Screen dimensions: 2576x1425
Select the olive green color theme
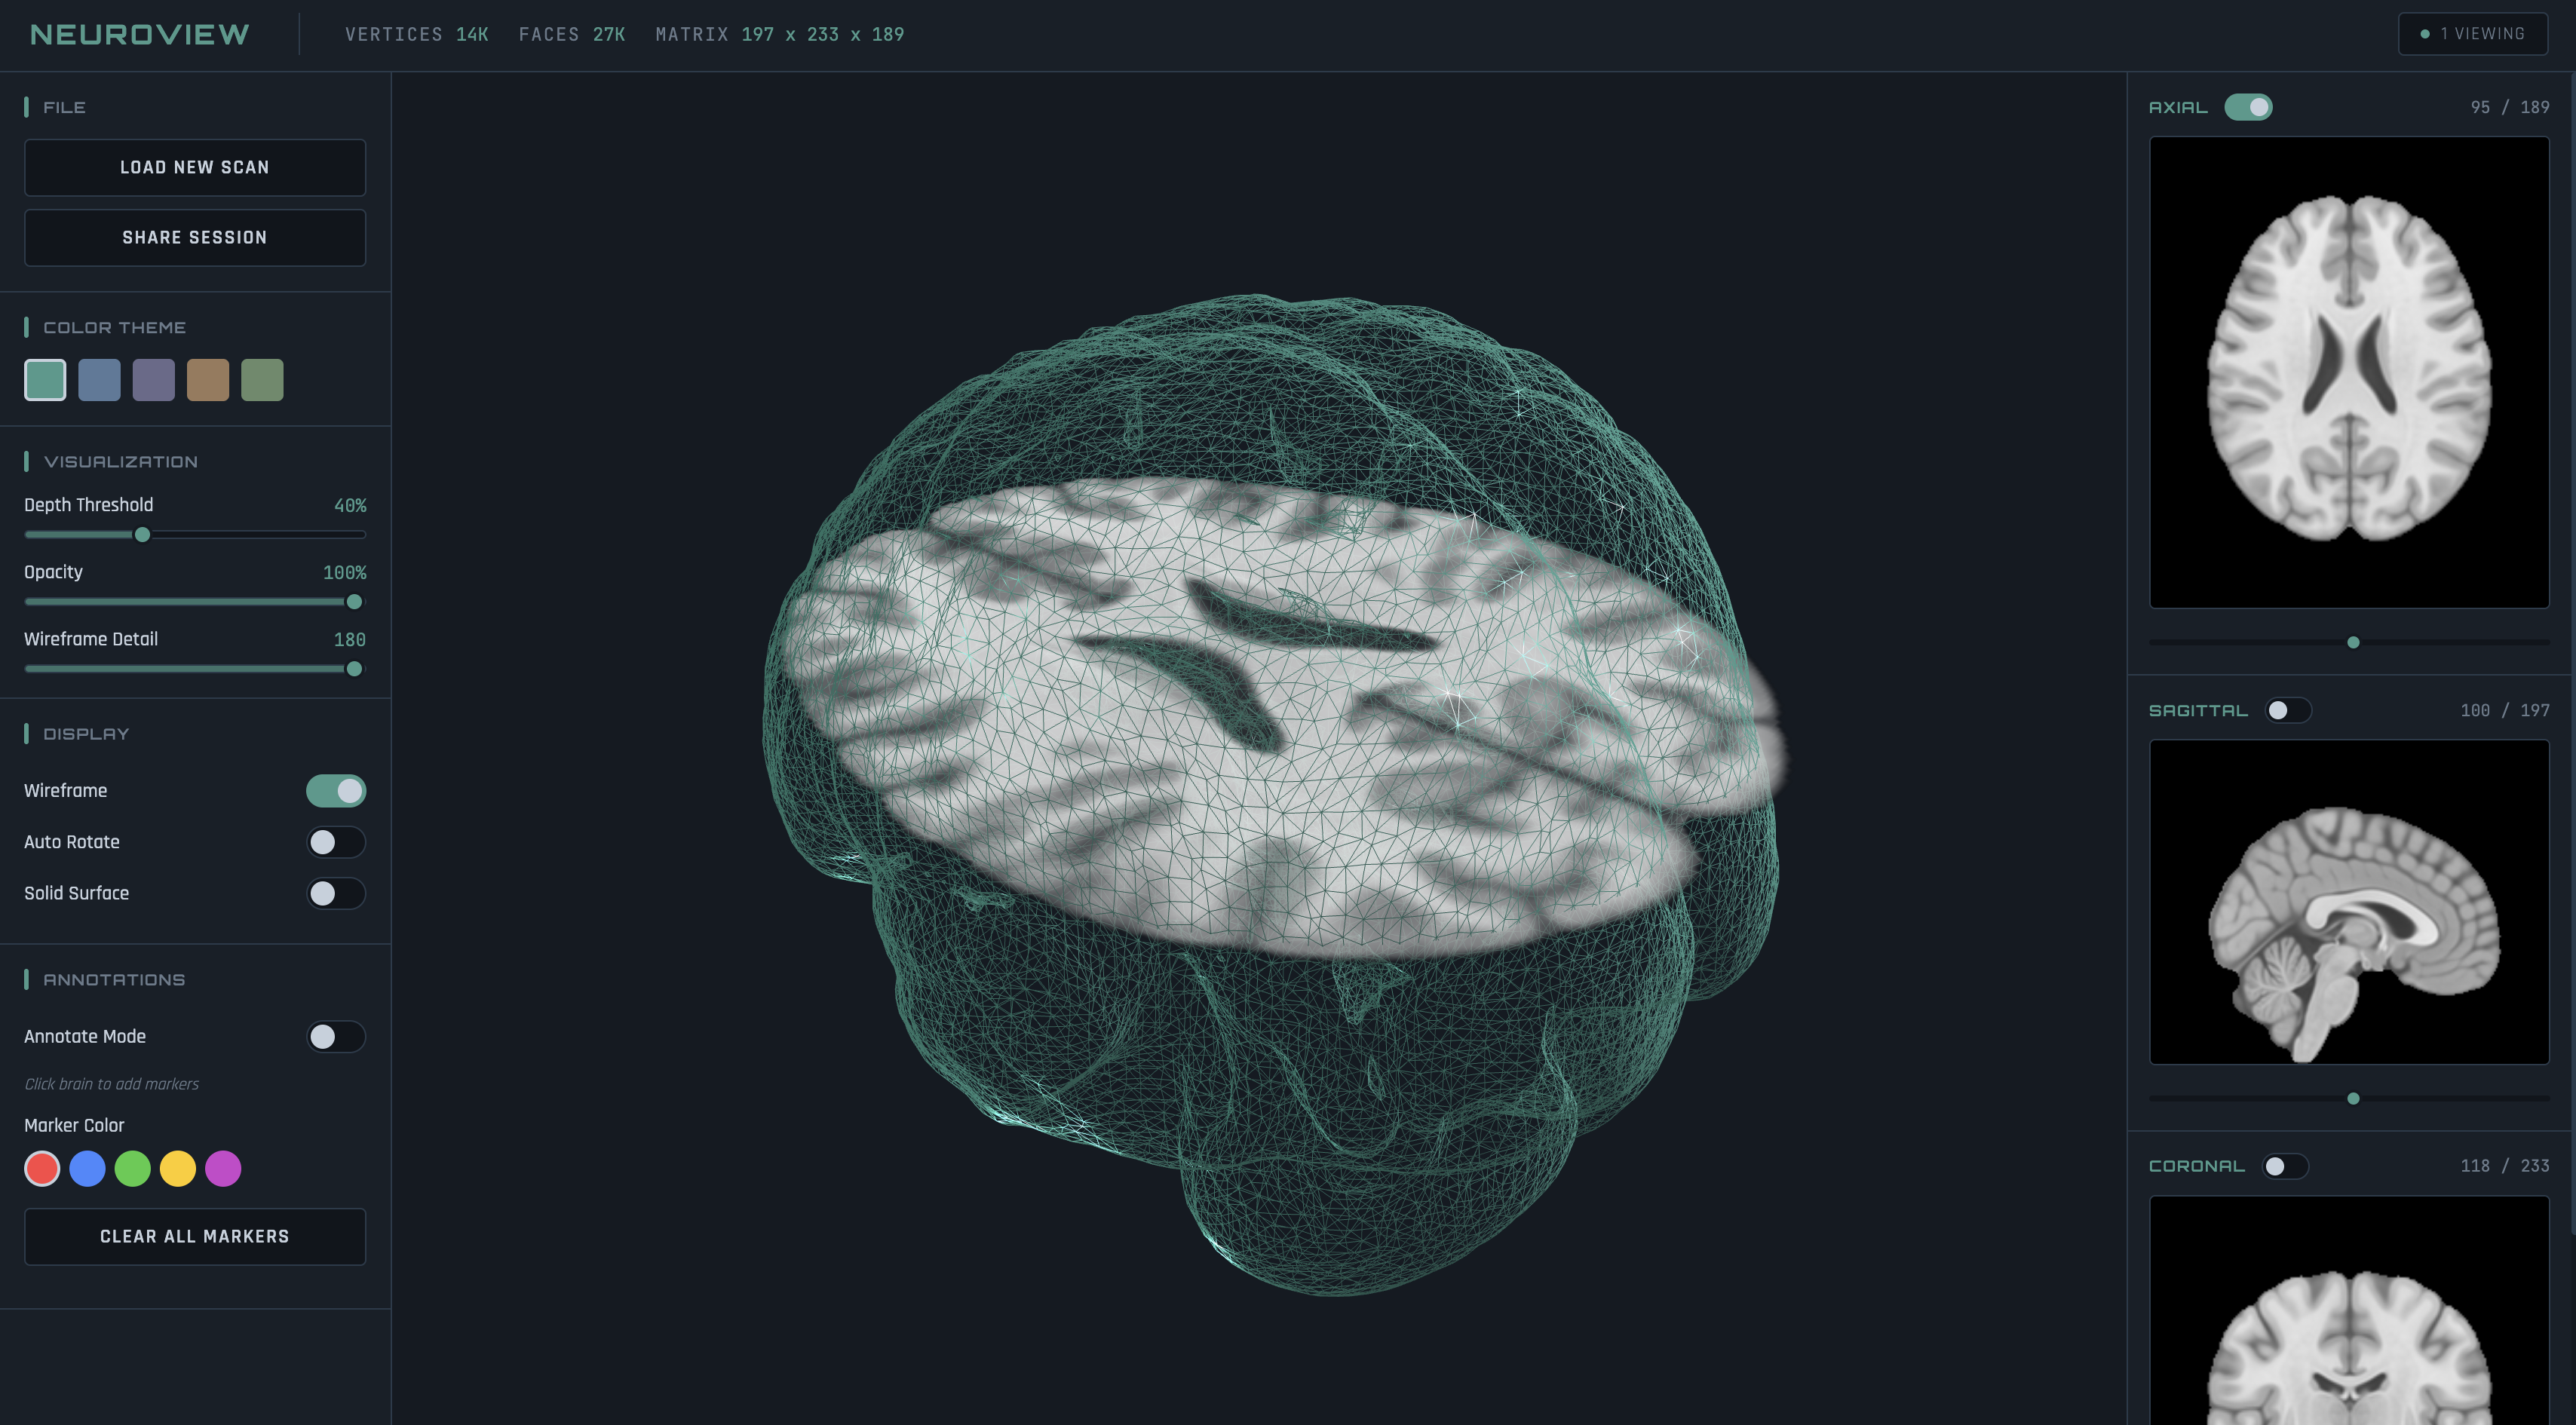262,380
